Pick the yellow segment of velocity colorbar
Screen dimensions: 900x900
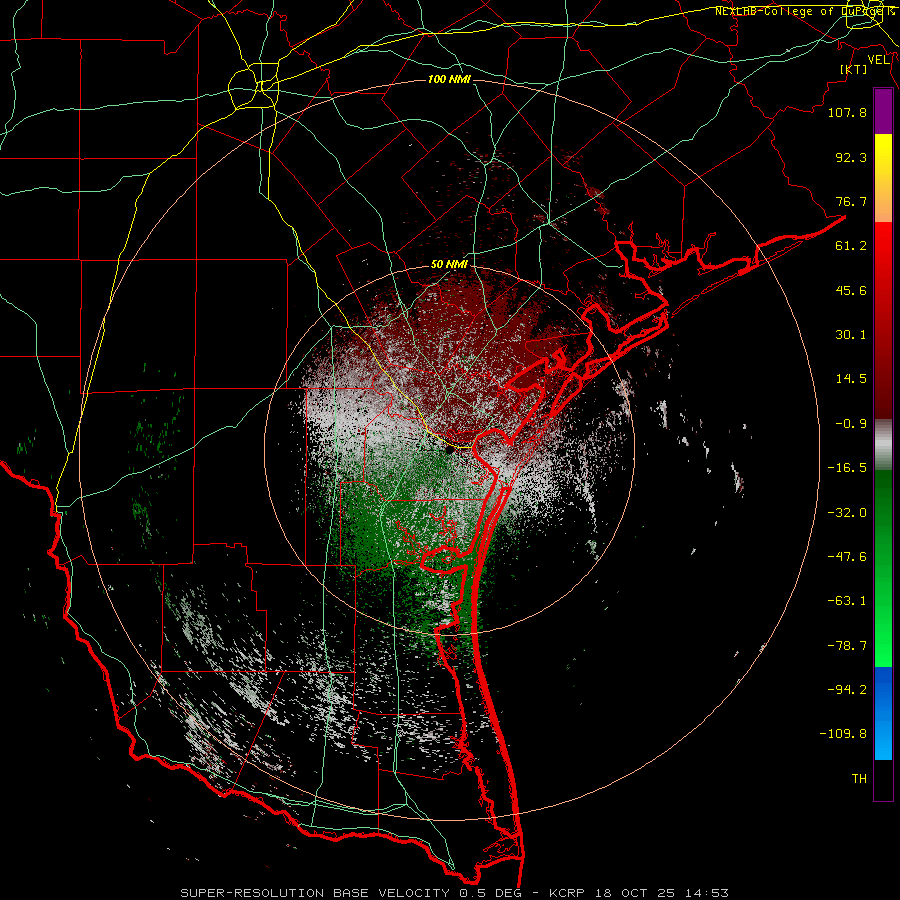883,156
